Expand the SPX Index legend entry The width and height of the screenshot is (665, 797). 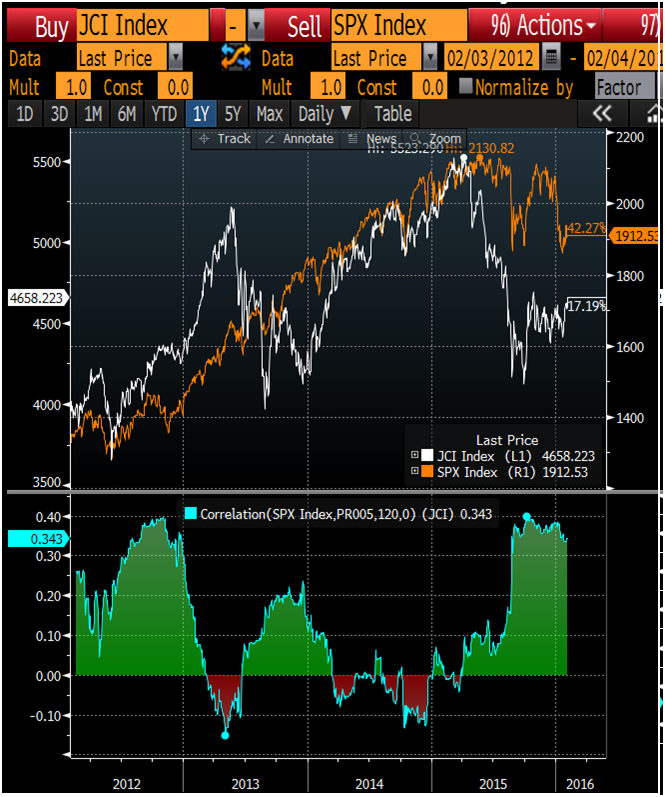pyautogui.click(x=414, y=471)
